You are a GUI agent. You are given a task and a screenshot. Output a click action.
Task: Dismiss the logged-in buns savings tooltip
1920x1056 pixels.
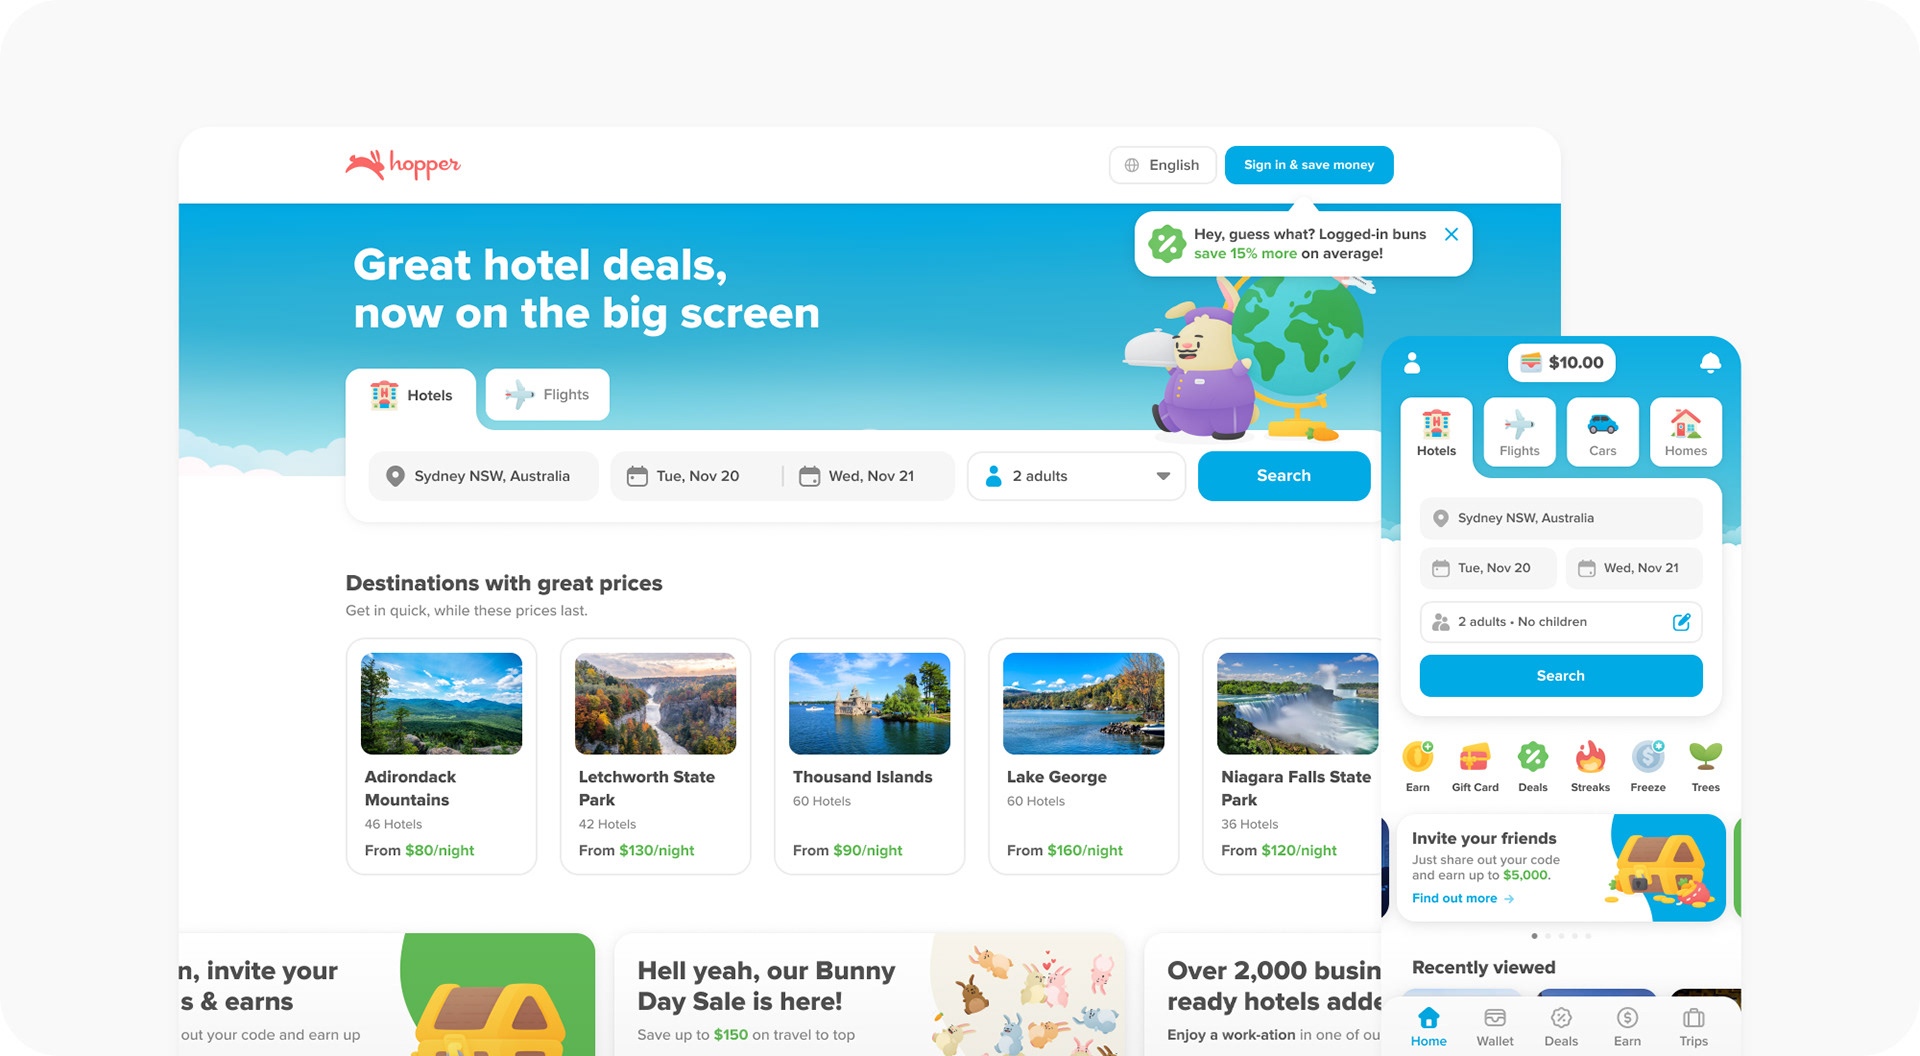point(1451,234)
